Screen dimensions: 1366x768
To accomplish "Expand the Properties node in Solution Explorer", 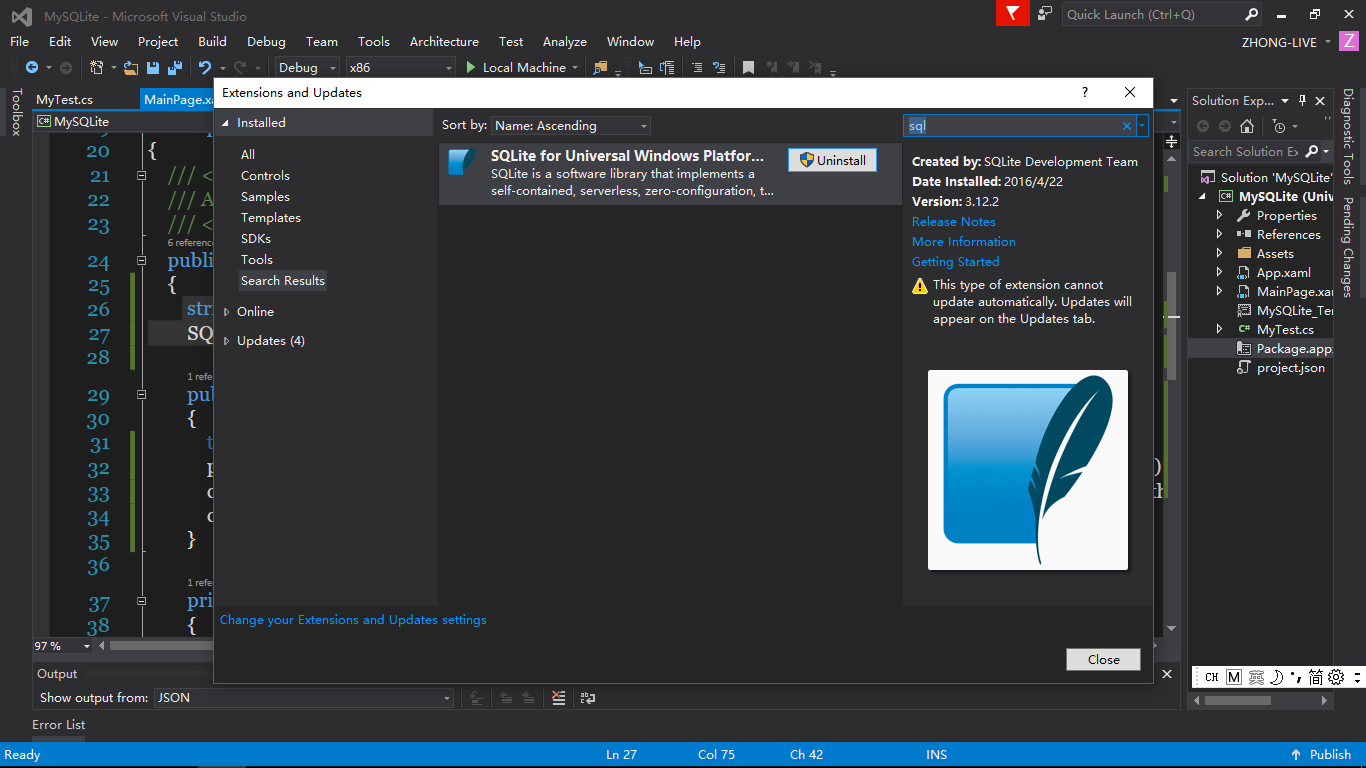I will click(1219, 215).
